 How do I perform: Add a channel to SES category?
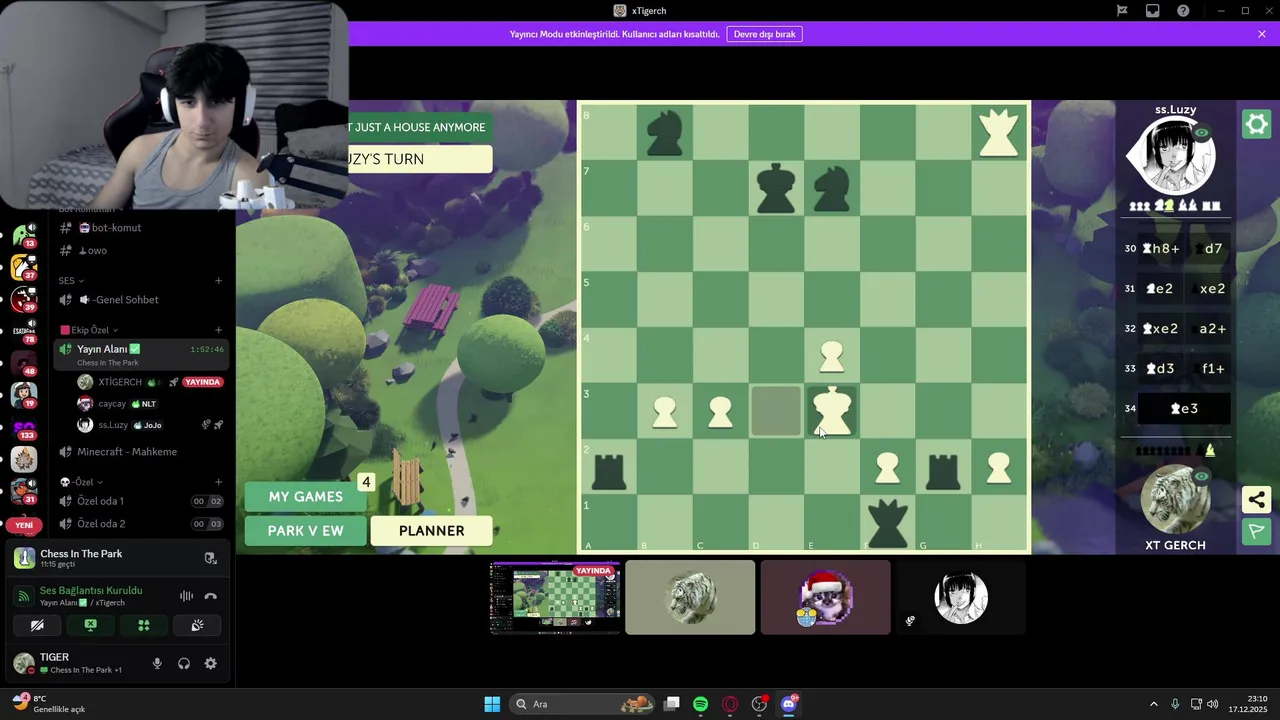click(218, 281)
